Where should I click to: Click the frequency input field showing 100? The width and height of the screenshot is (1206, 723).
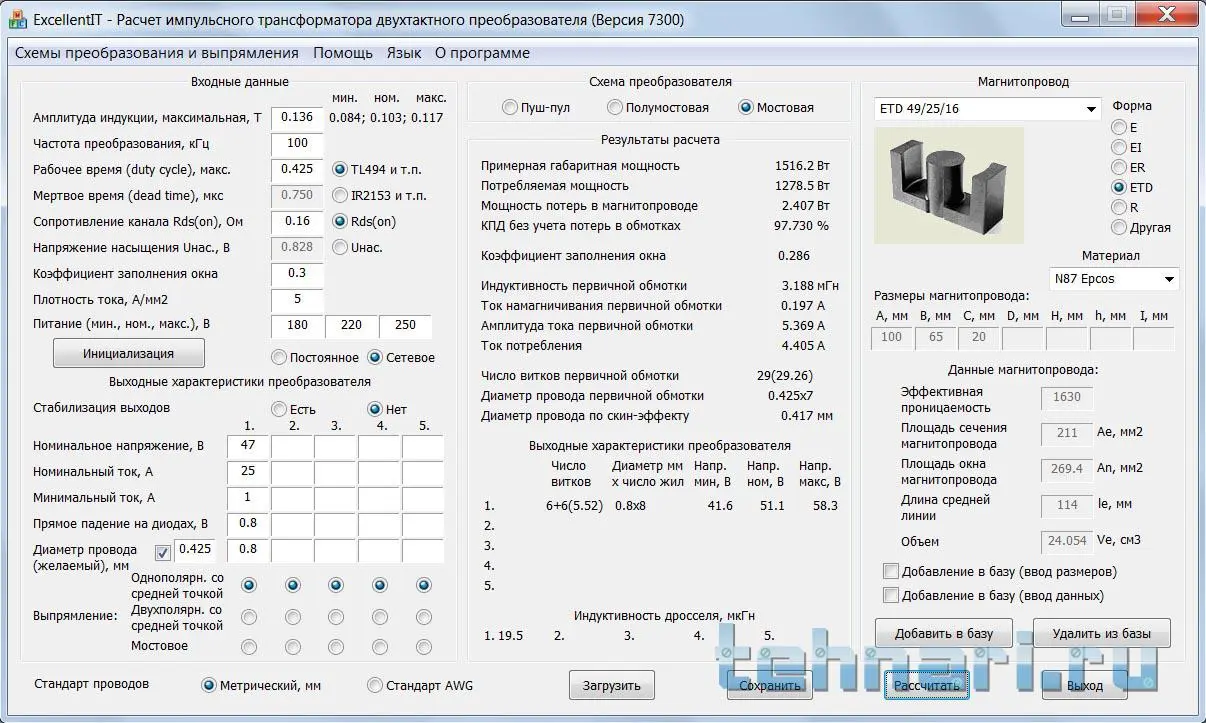click(297, 144)
